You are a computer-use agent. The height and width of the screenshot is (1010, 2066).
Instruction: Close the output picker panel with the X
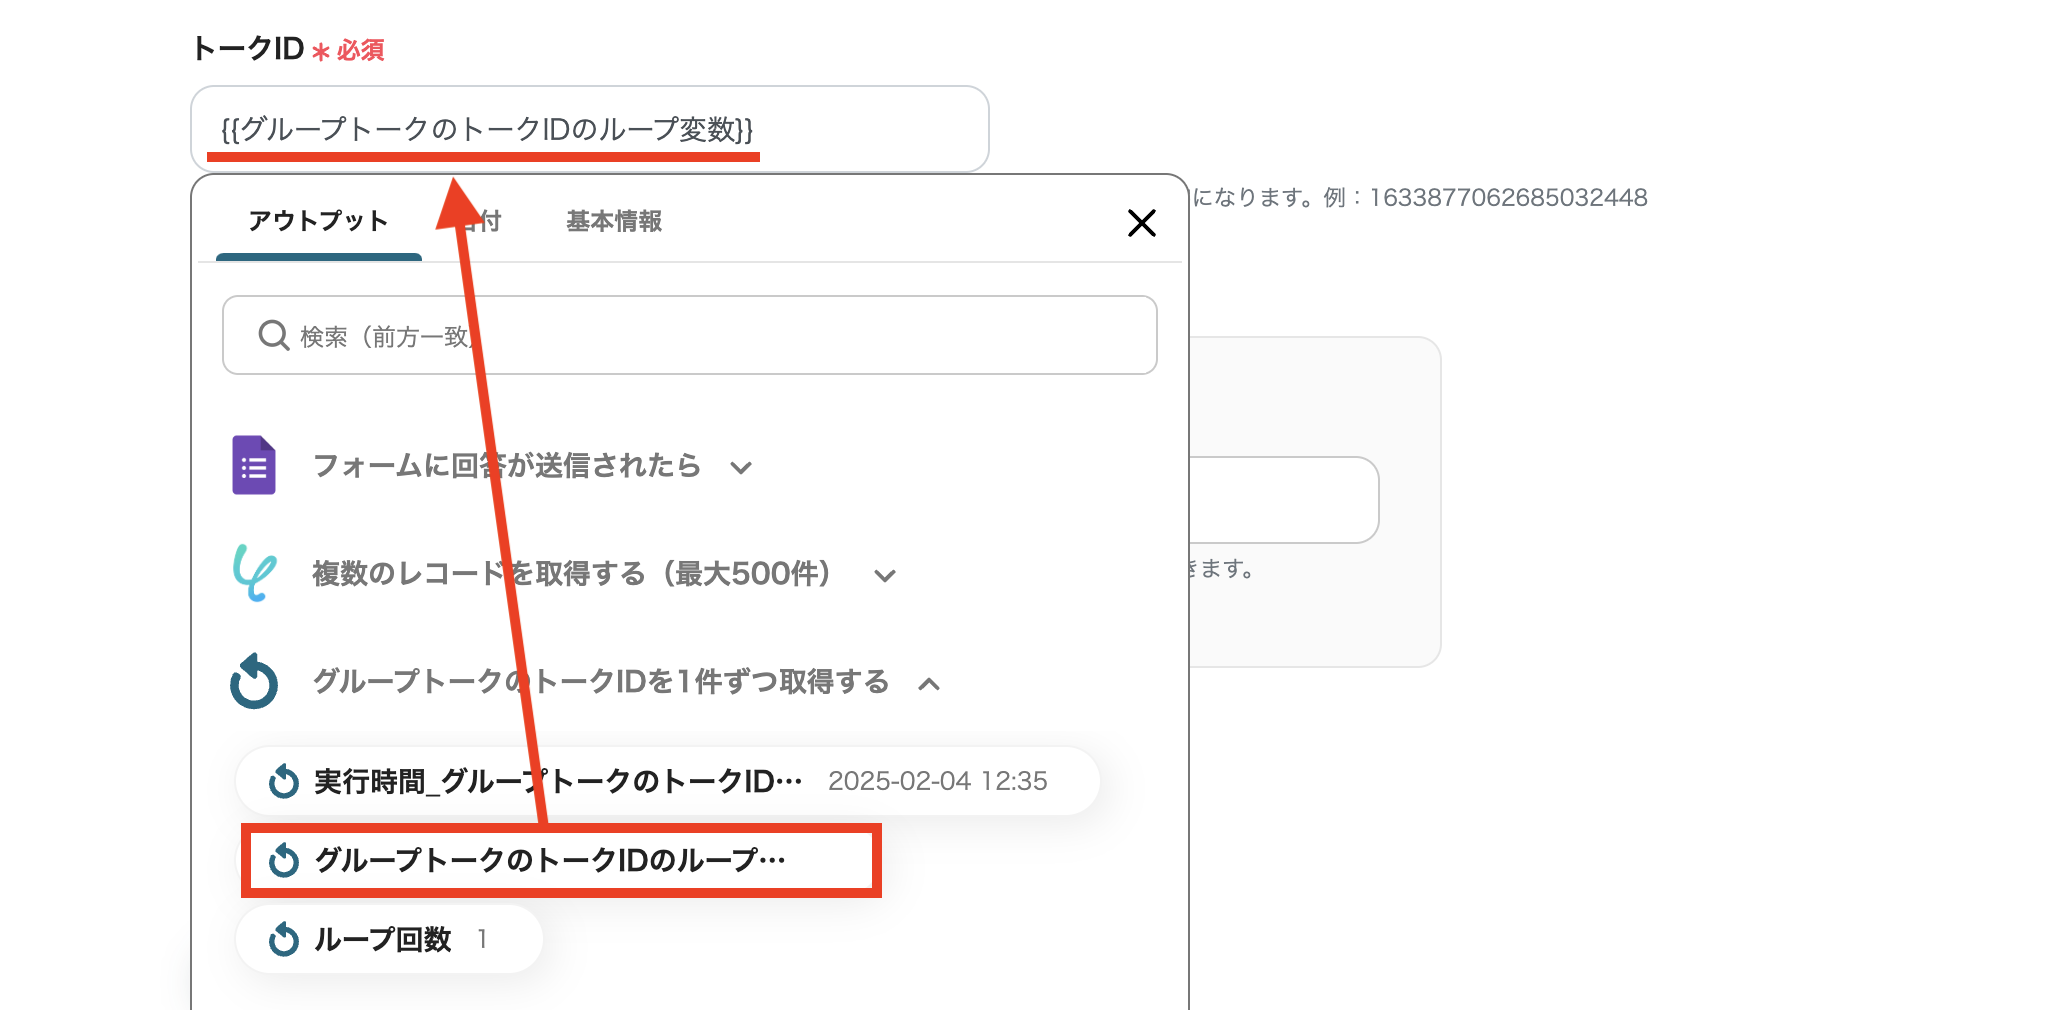pos(1141,224)
